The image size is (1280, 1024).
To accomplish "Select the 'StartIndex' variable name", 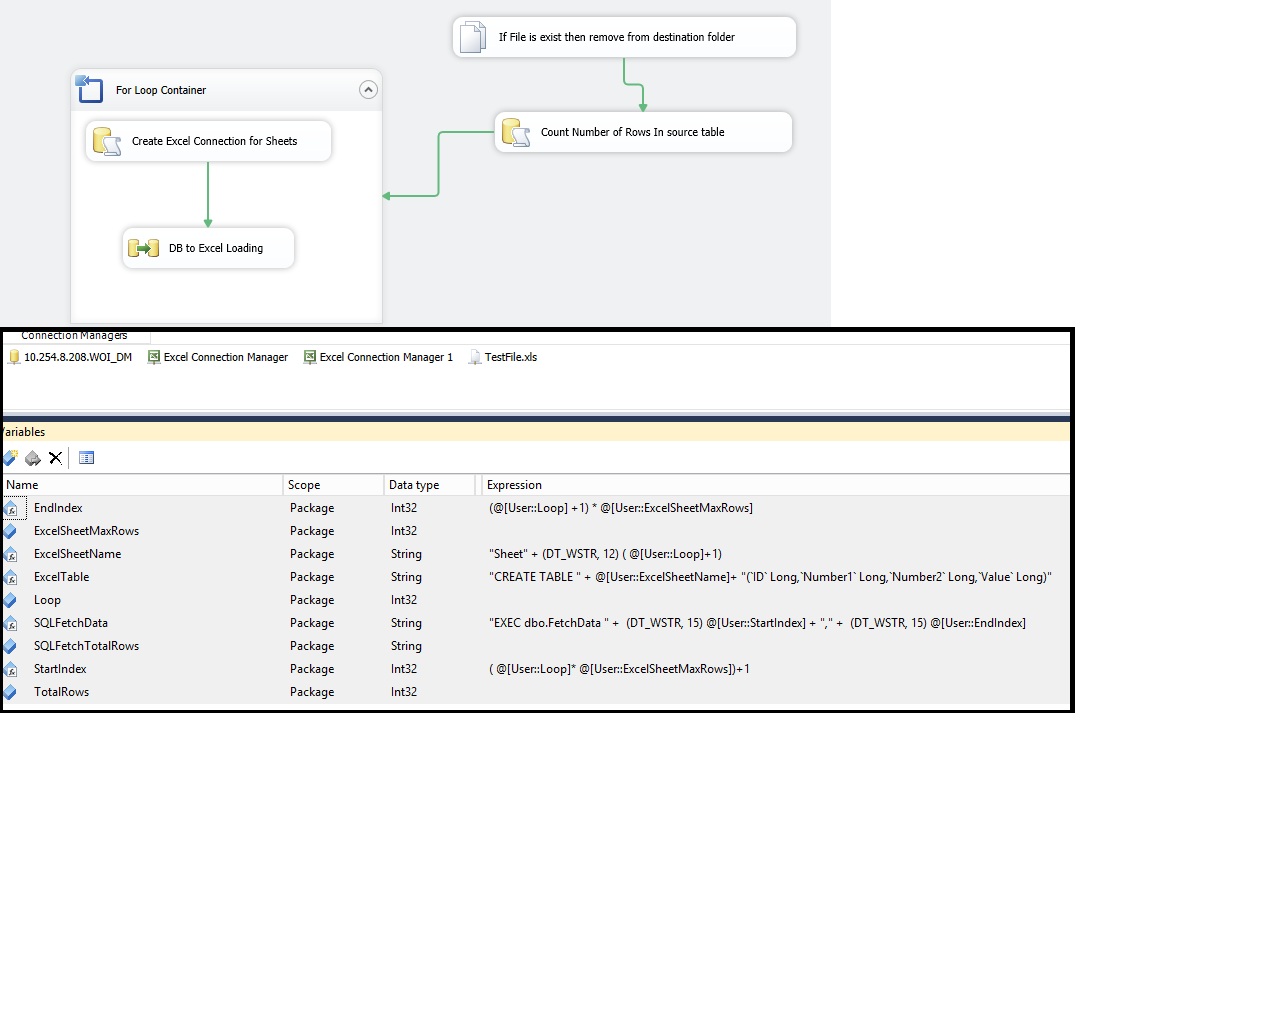I will [x=60, y=669].
